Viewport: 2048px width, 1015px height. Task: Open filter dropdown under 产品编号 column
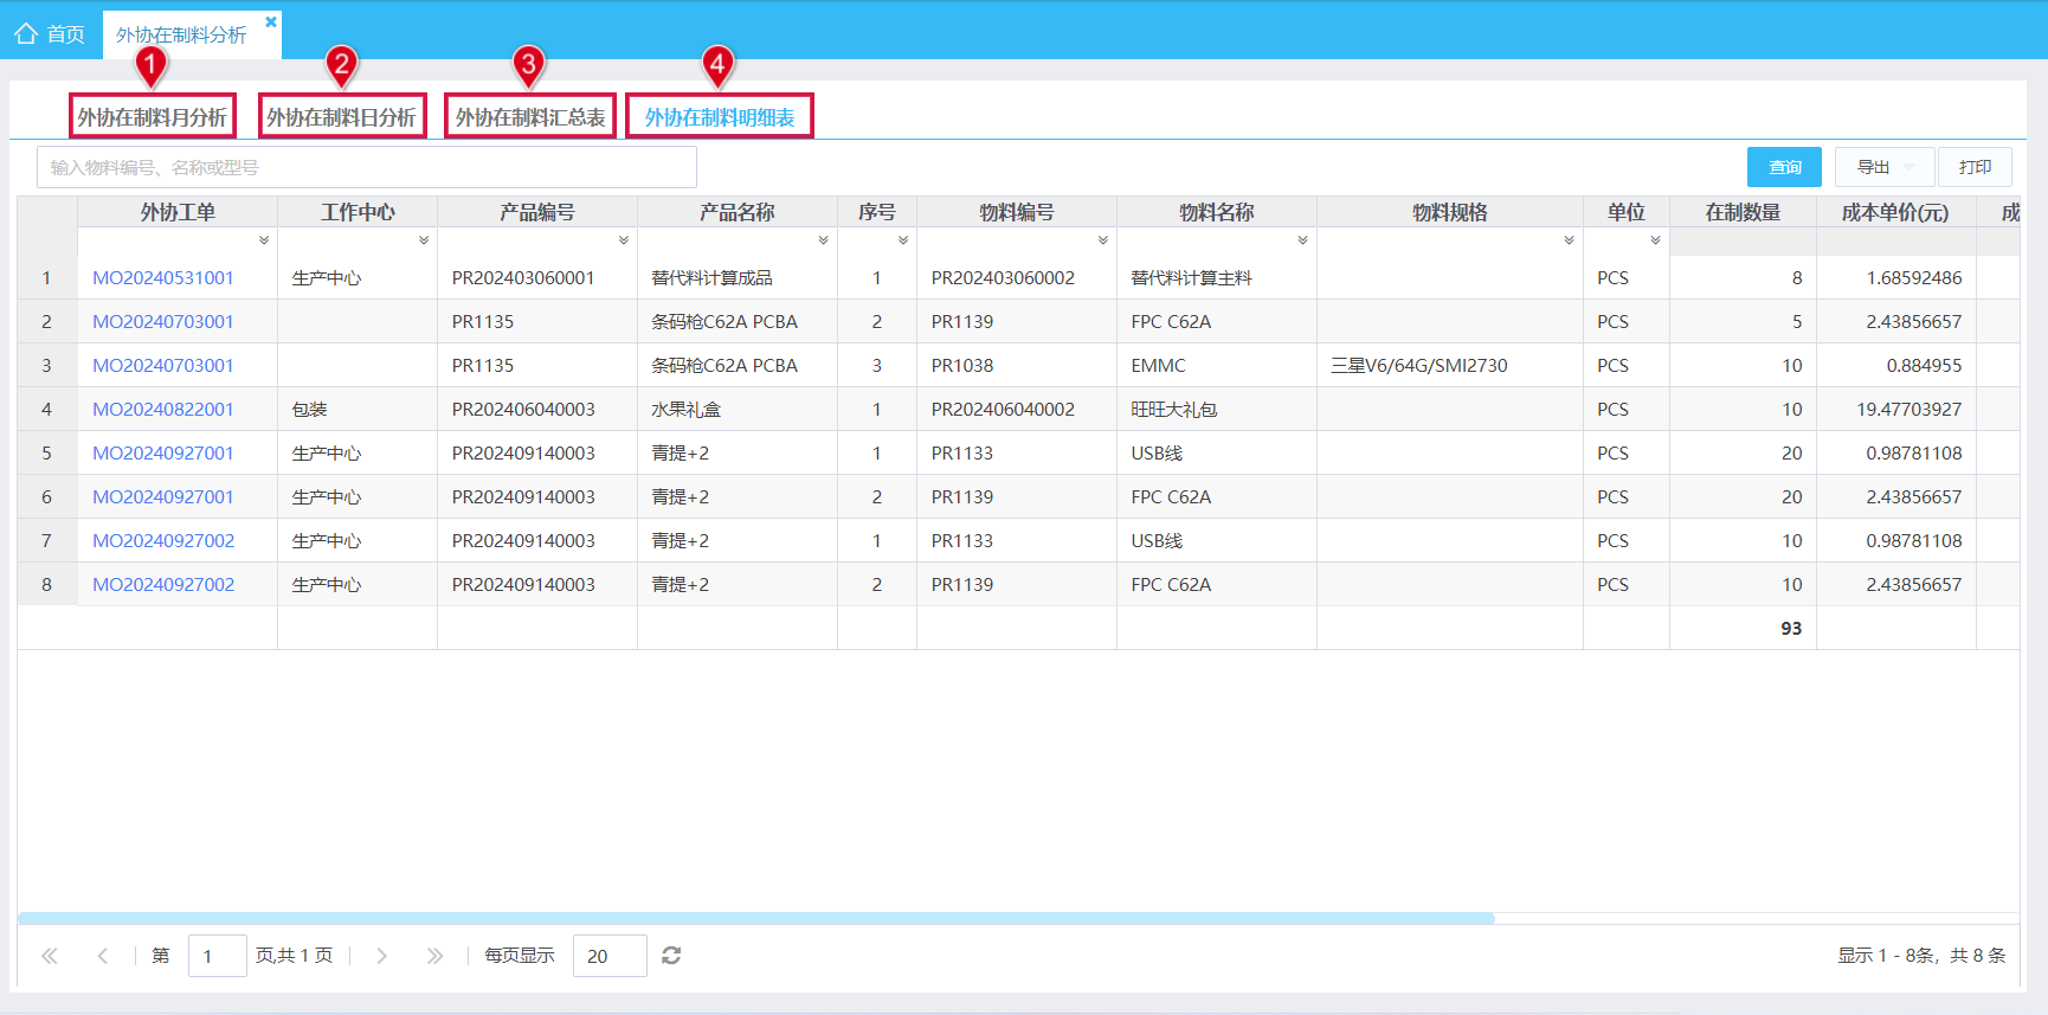[x=624, y=240]
